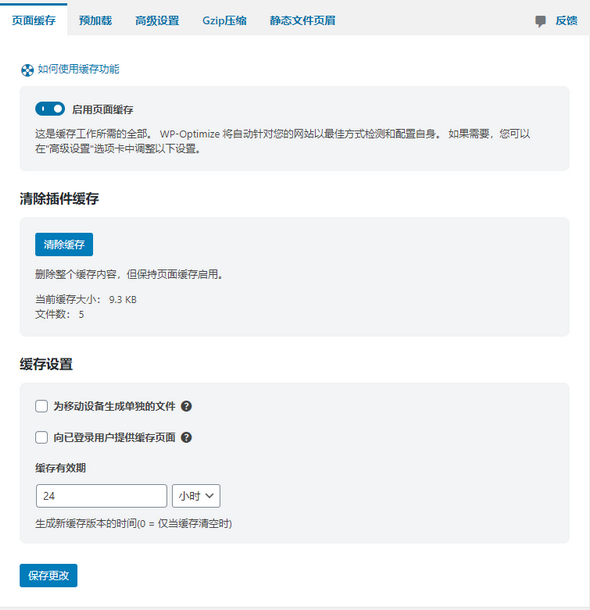Open the 静态文件页眉 tab

click(303, 20)
